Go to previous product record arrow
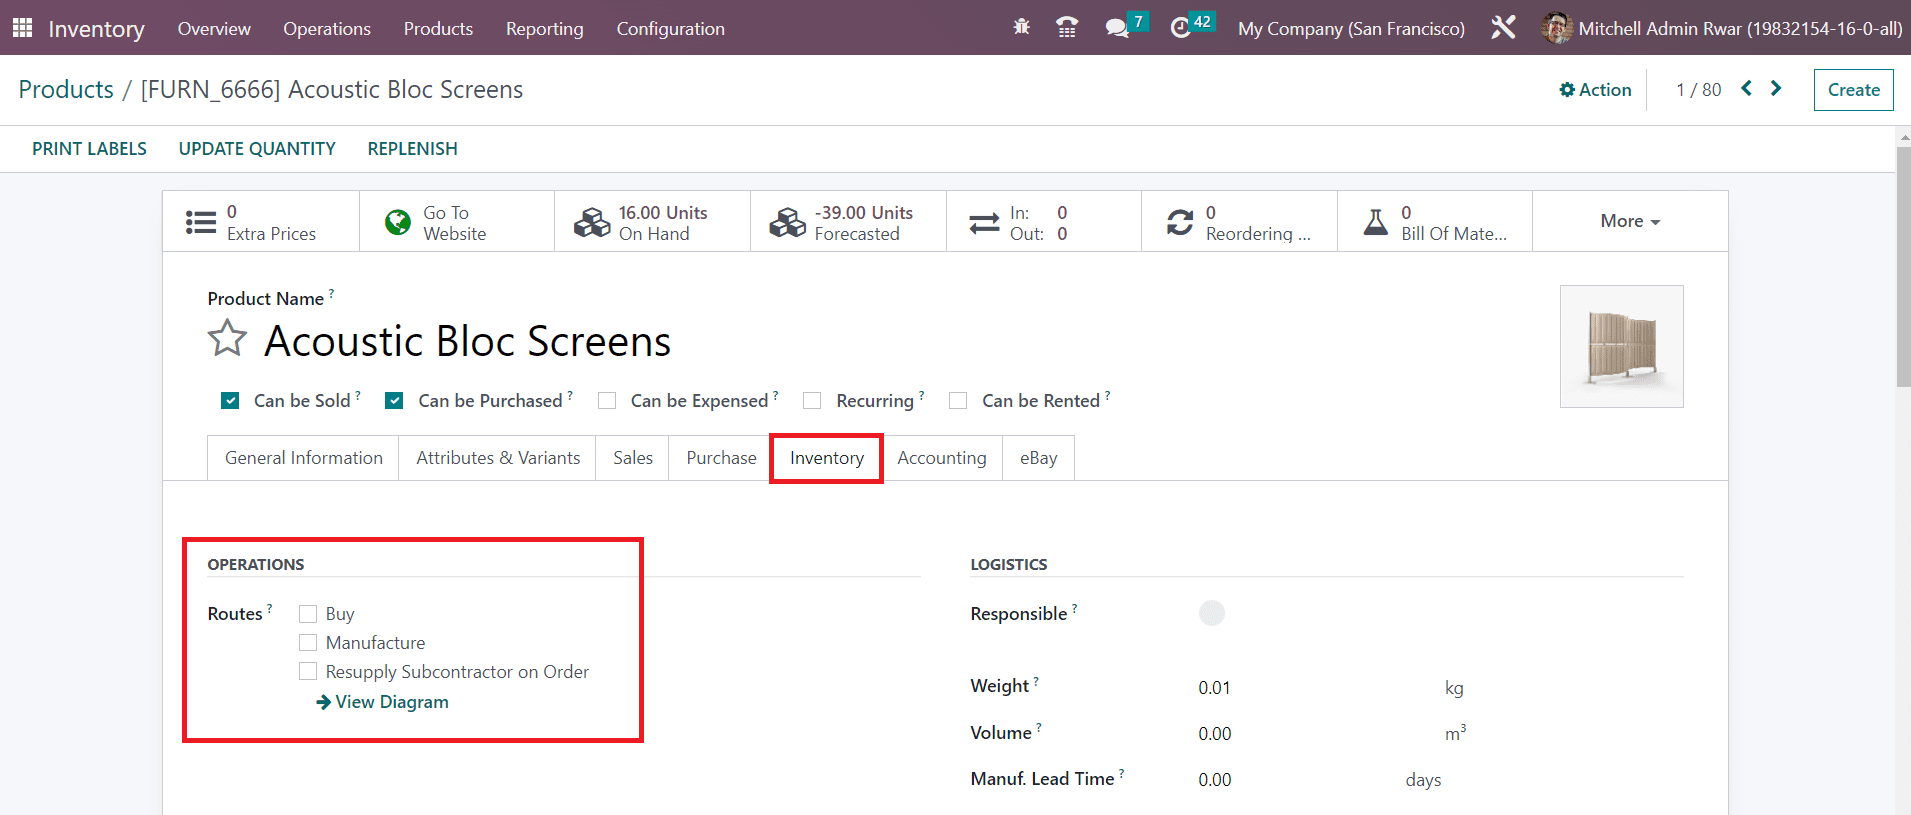The width and height of the screenshot is (1911, 815). click(1746, 89)
